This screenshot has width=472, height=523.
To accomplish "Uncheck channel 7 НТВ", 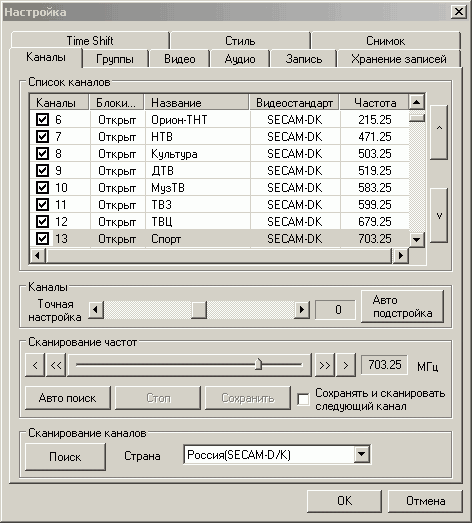I will (x=42, y=136).
